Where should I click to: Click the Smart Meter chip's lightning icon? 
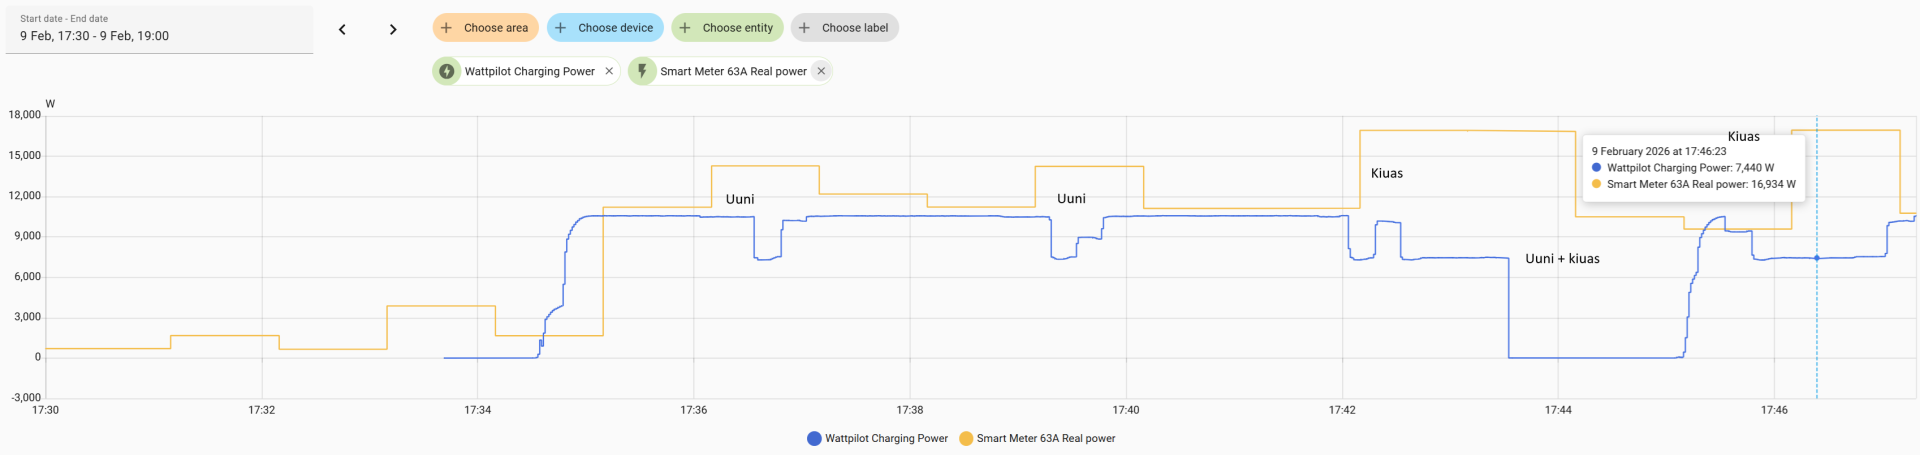tap(642, 71)
